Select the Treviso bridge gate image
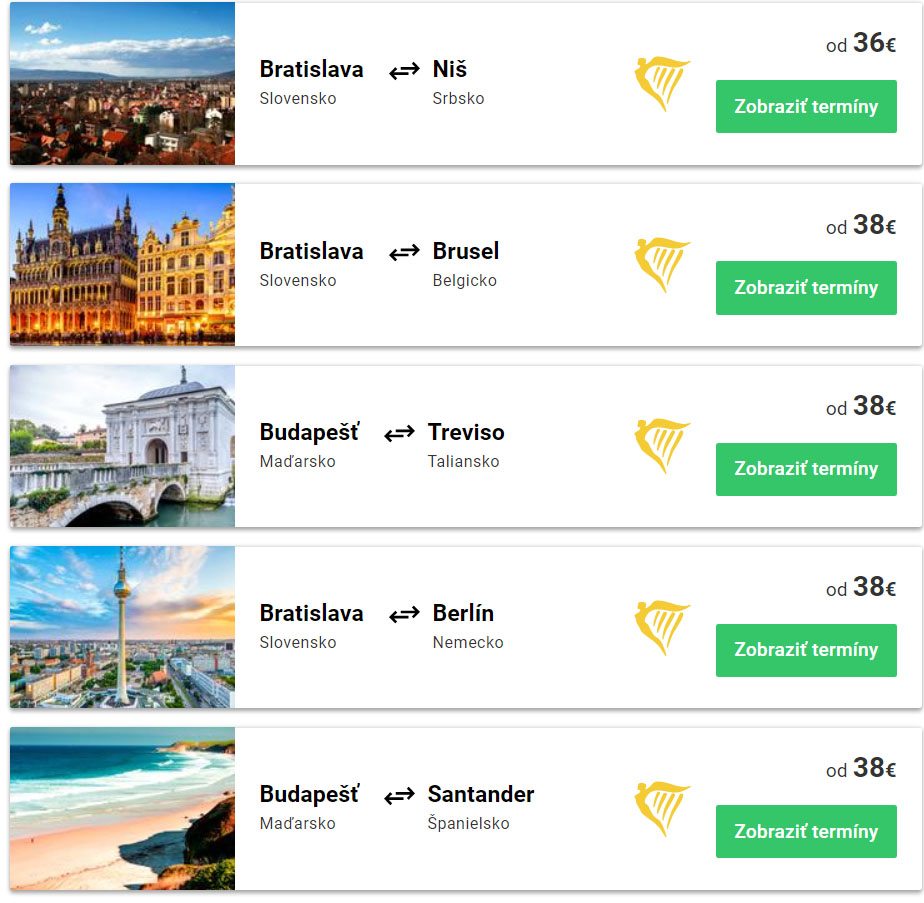The image size is (924, 903). [123, 446]
